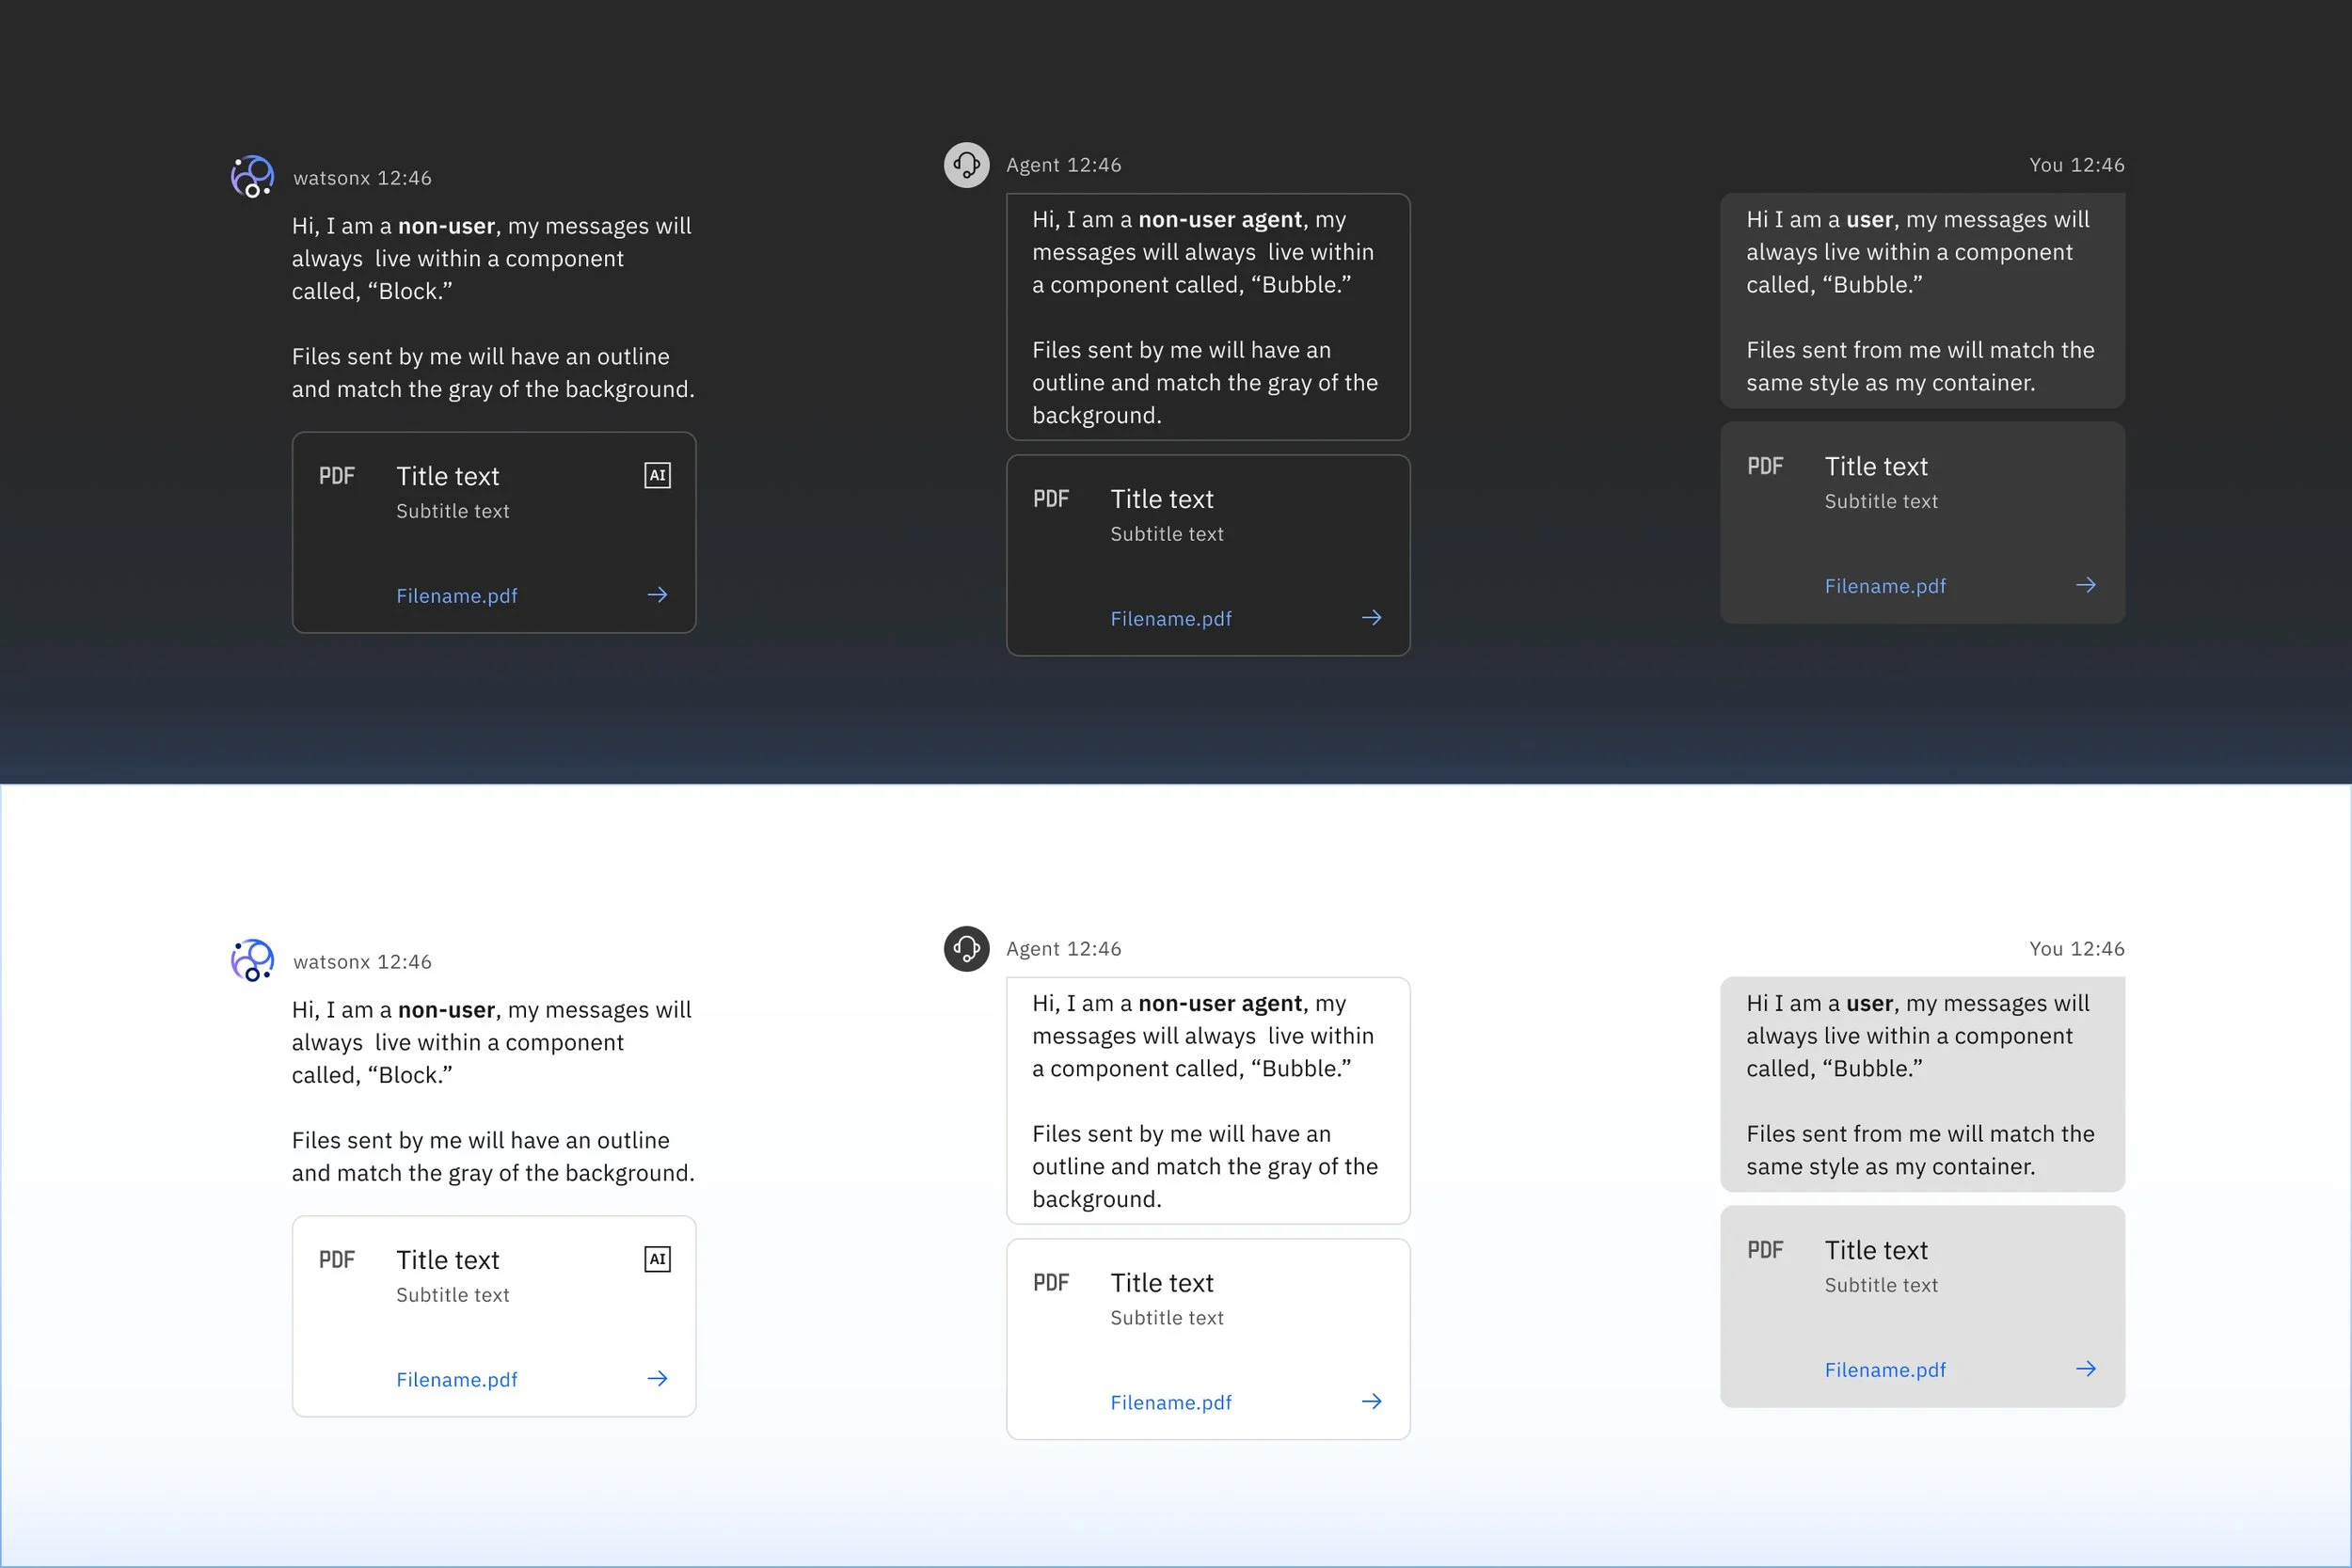Screen dimensions: 2352x1568
Task: Open Filename.pdf link in dark watsonx card
Action: coord(456,596)
